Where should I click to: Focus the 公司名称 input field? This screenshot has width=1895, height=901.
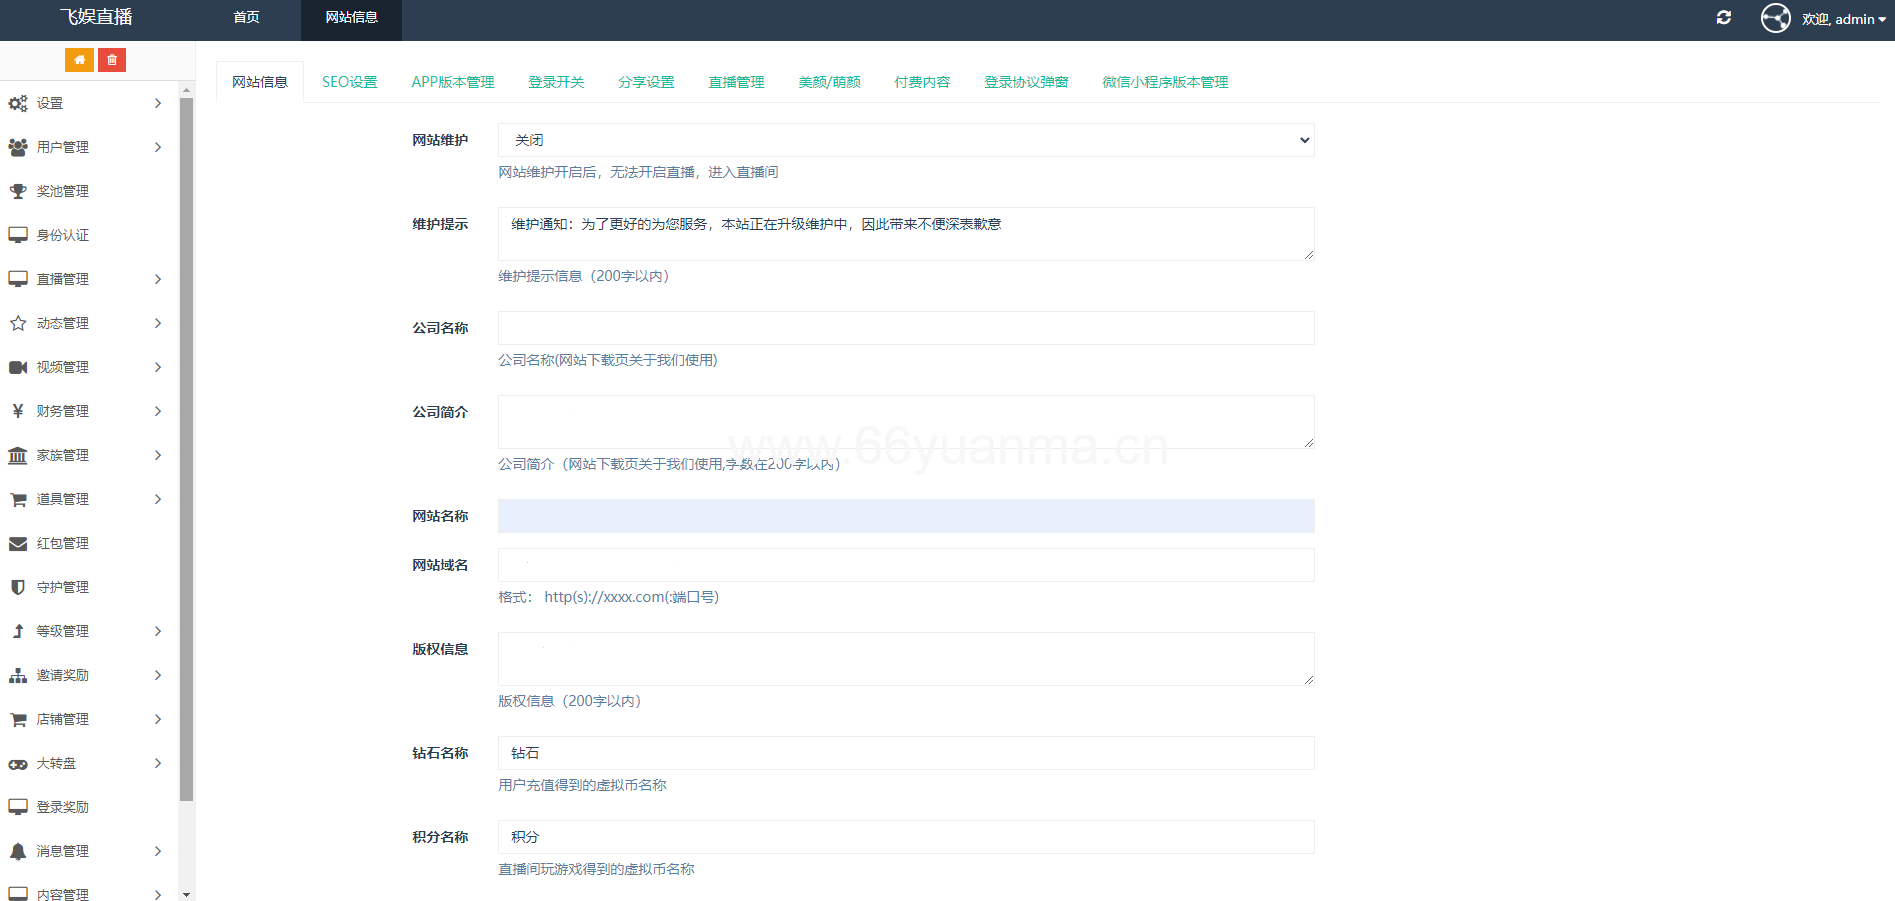point(906,328)
